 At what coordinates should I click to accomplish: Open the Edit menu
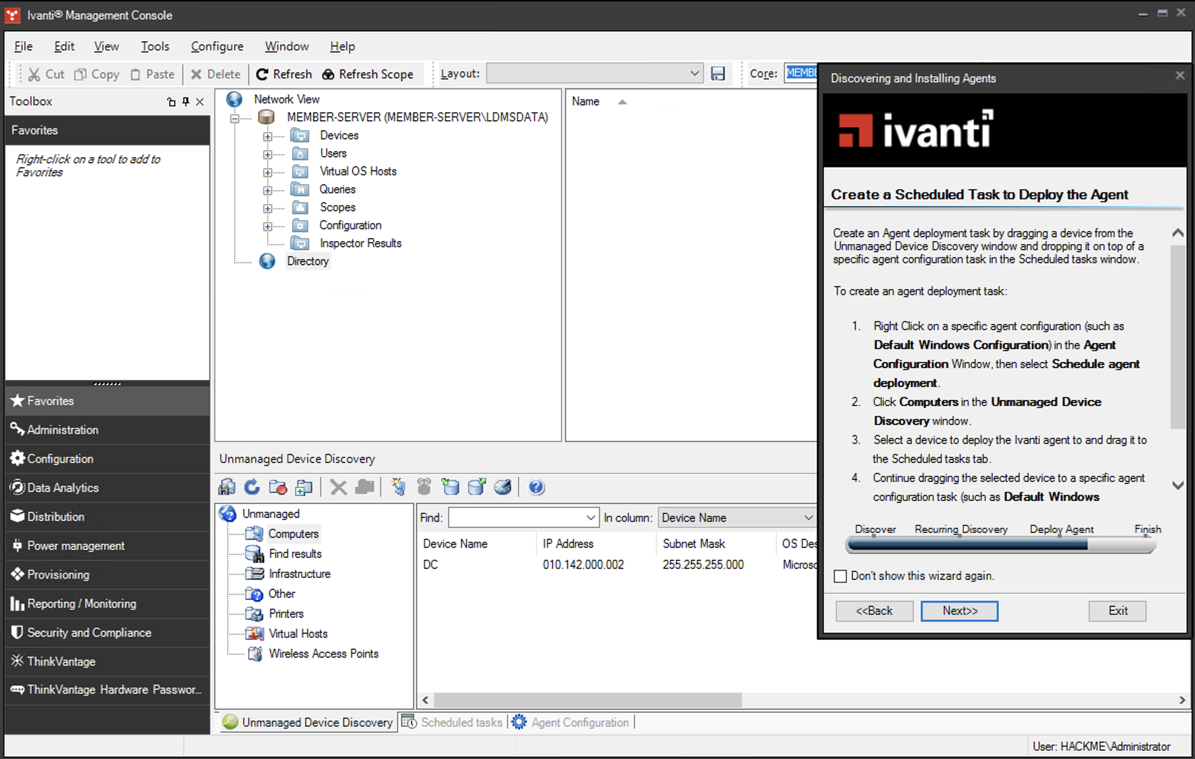point(64,46)
